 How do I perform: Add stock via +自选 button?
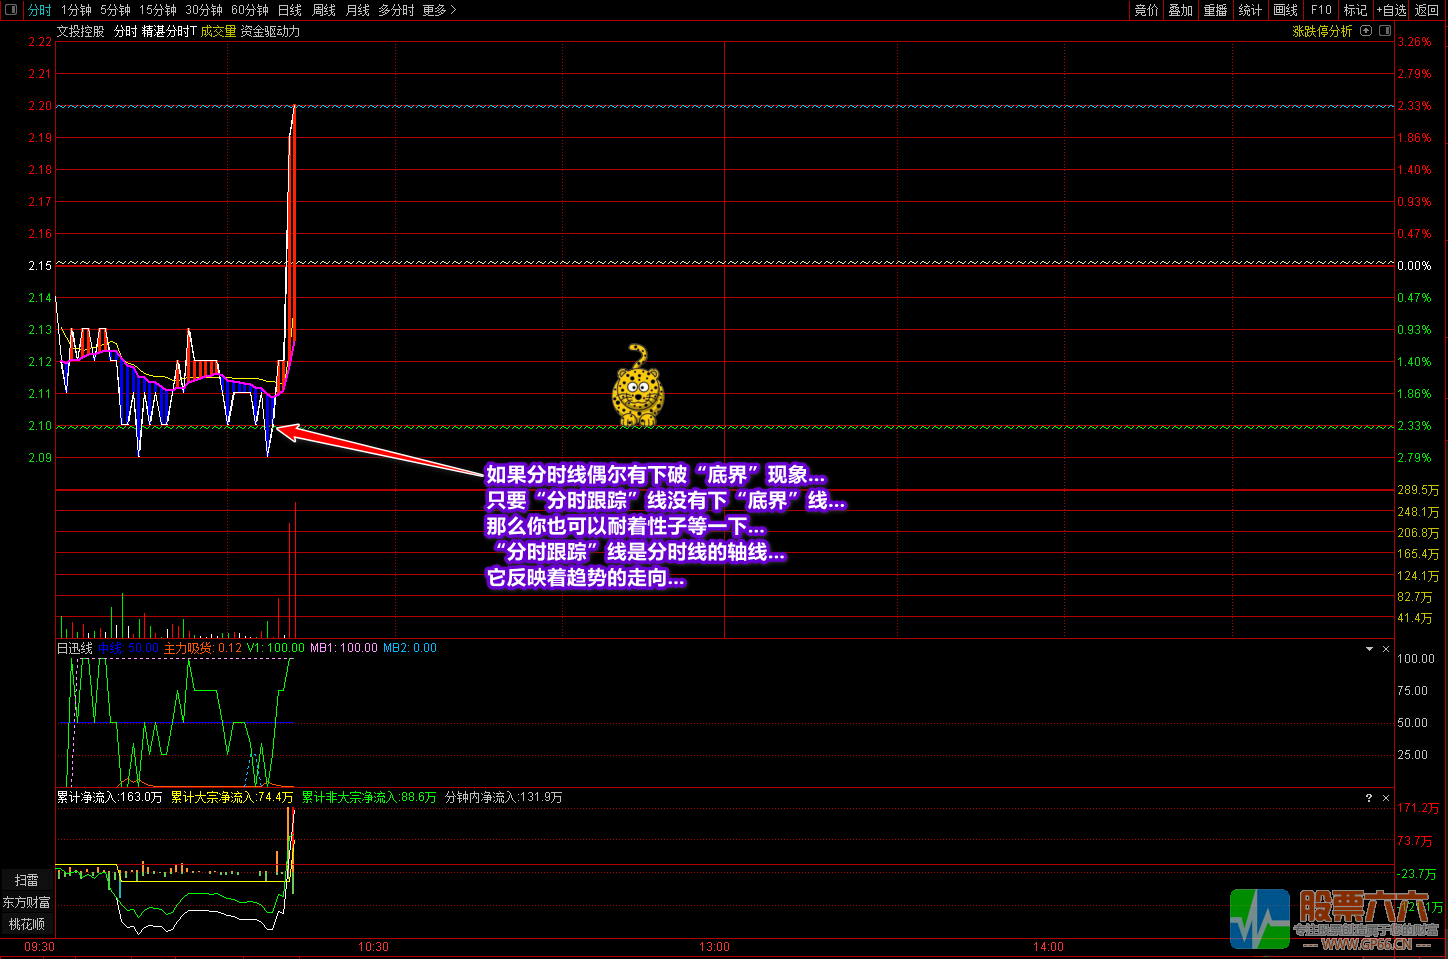coord(1391,10)
